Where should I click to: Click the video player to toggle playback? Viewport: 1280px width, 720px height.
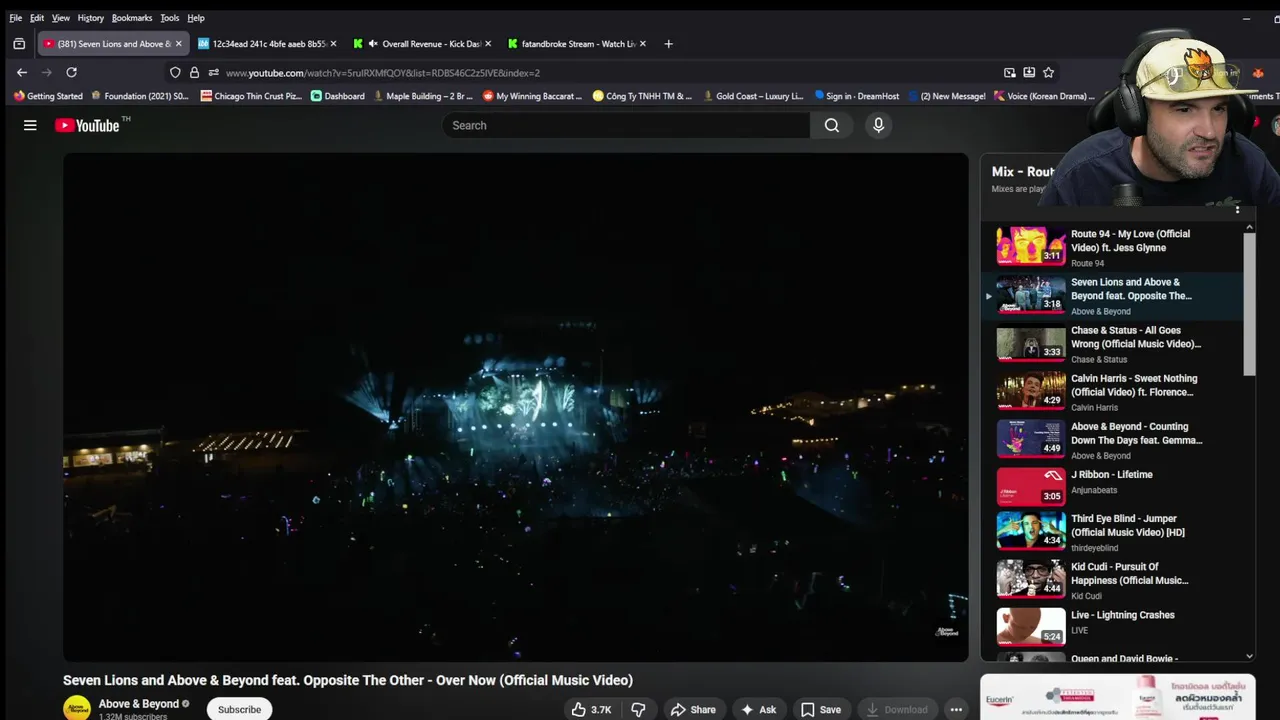pos(516,407)
